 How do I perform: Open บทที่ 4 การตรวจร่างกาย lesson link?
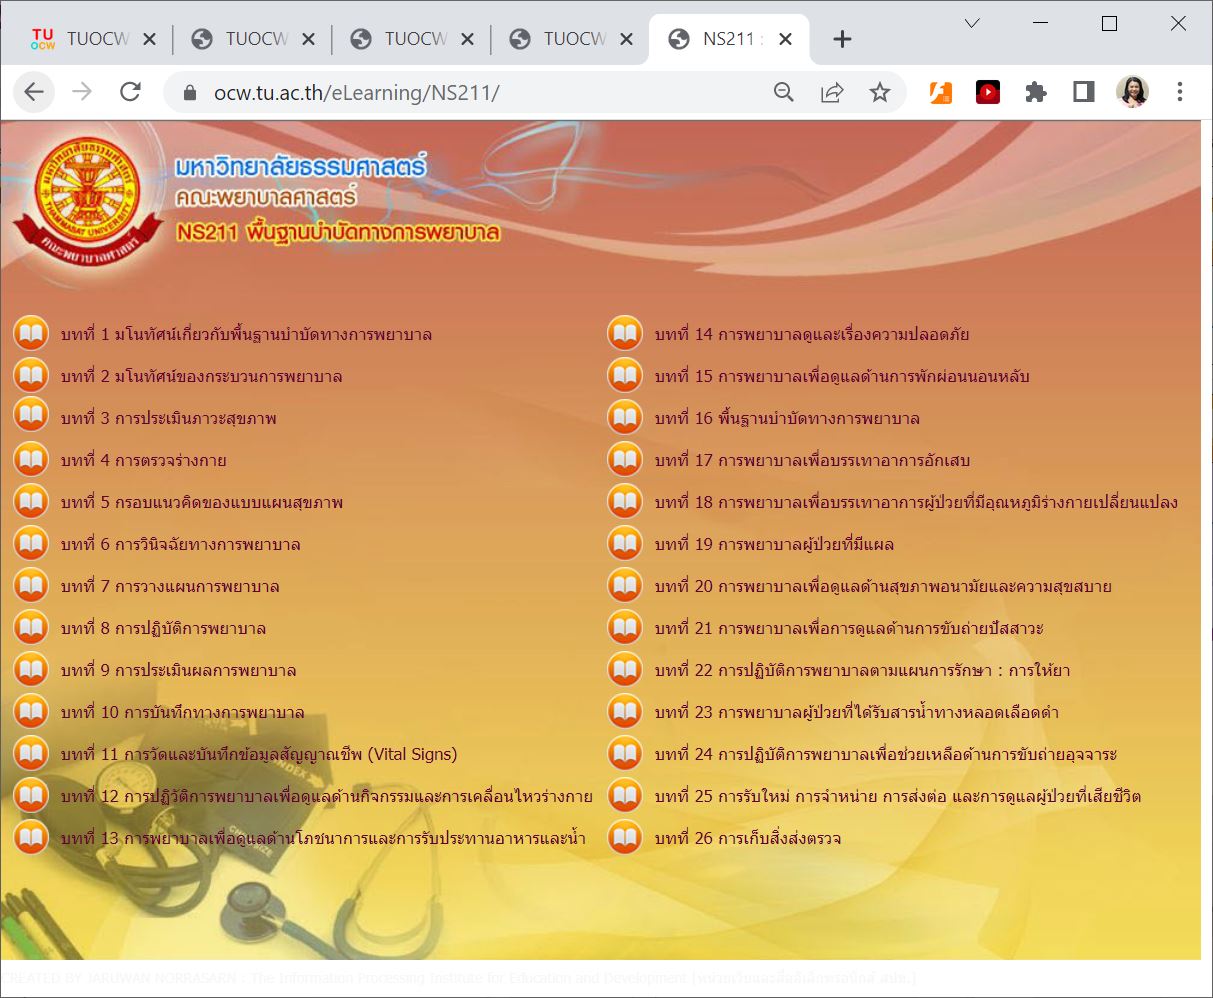tap(143, 460)
